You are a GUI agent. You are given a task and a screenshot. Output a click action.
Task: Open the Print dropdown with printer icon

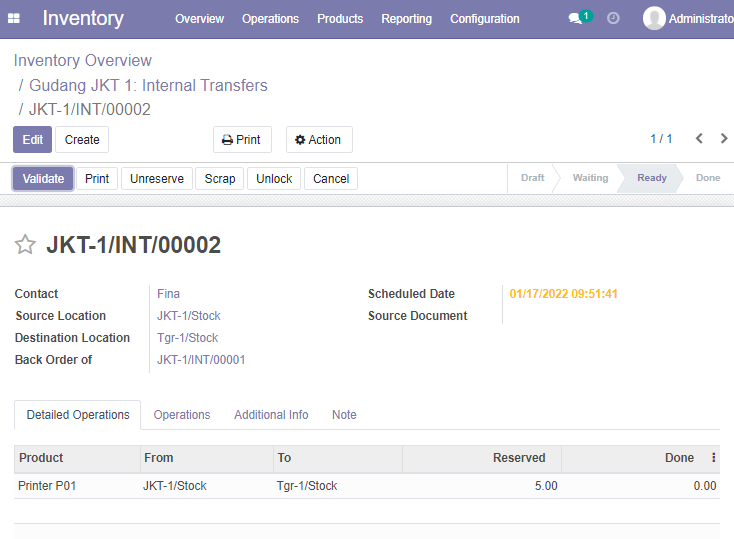coord(242,140)
